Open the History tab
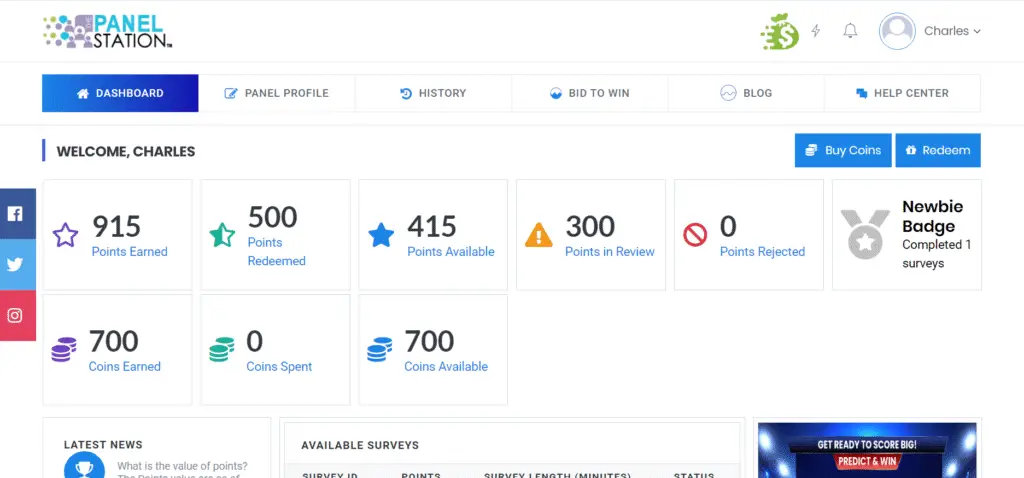The image size is (1024, 478). [x=433, y=93]
